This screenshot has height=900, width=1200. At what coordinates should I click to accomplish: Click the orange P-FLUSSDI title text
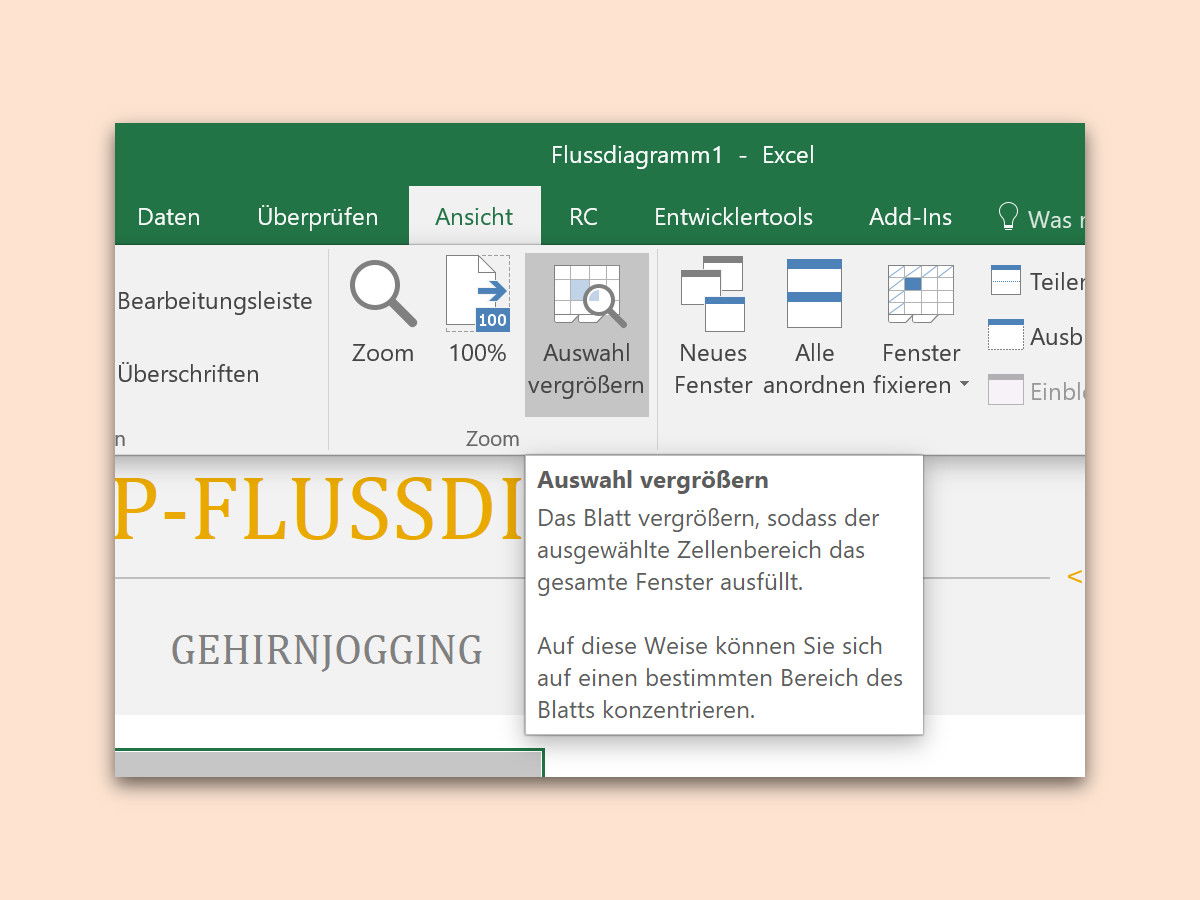click(x=318, y=510)
